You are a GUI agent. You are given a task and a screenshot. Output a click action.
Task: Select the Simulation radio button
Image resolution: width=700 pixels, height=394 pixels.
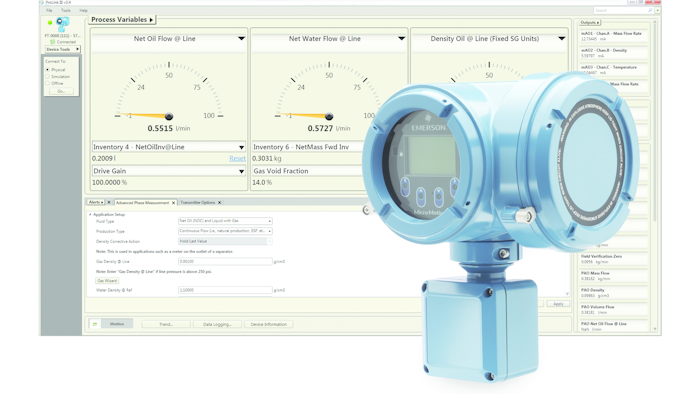click(48, 77)
